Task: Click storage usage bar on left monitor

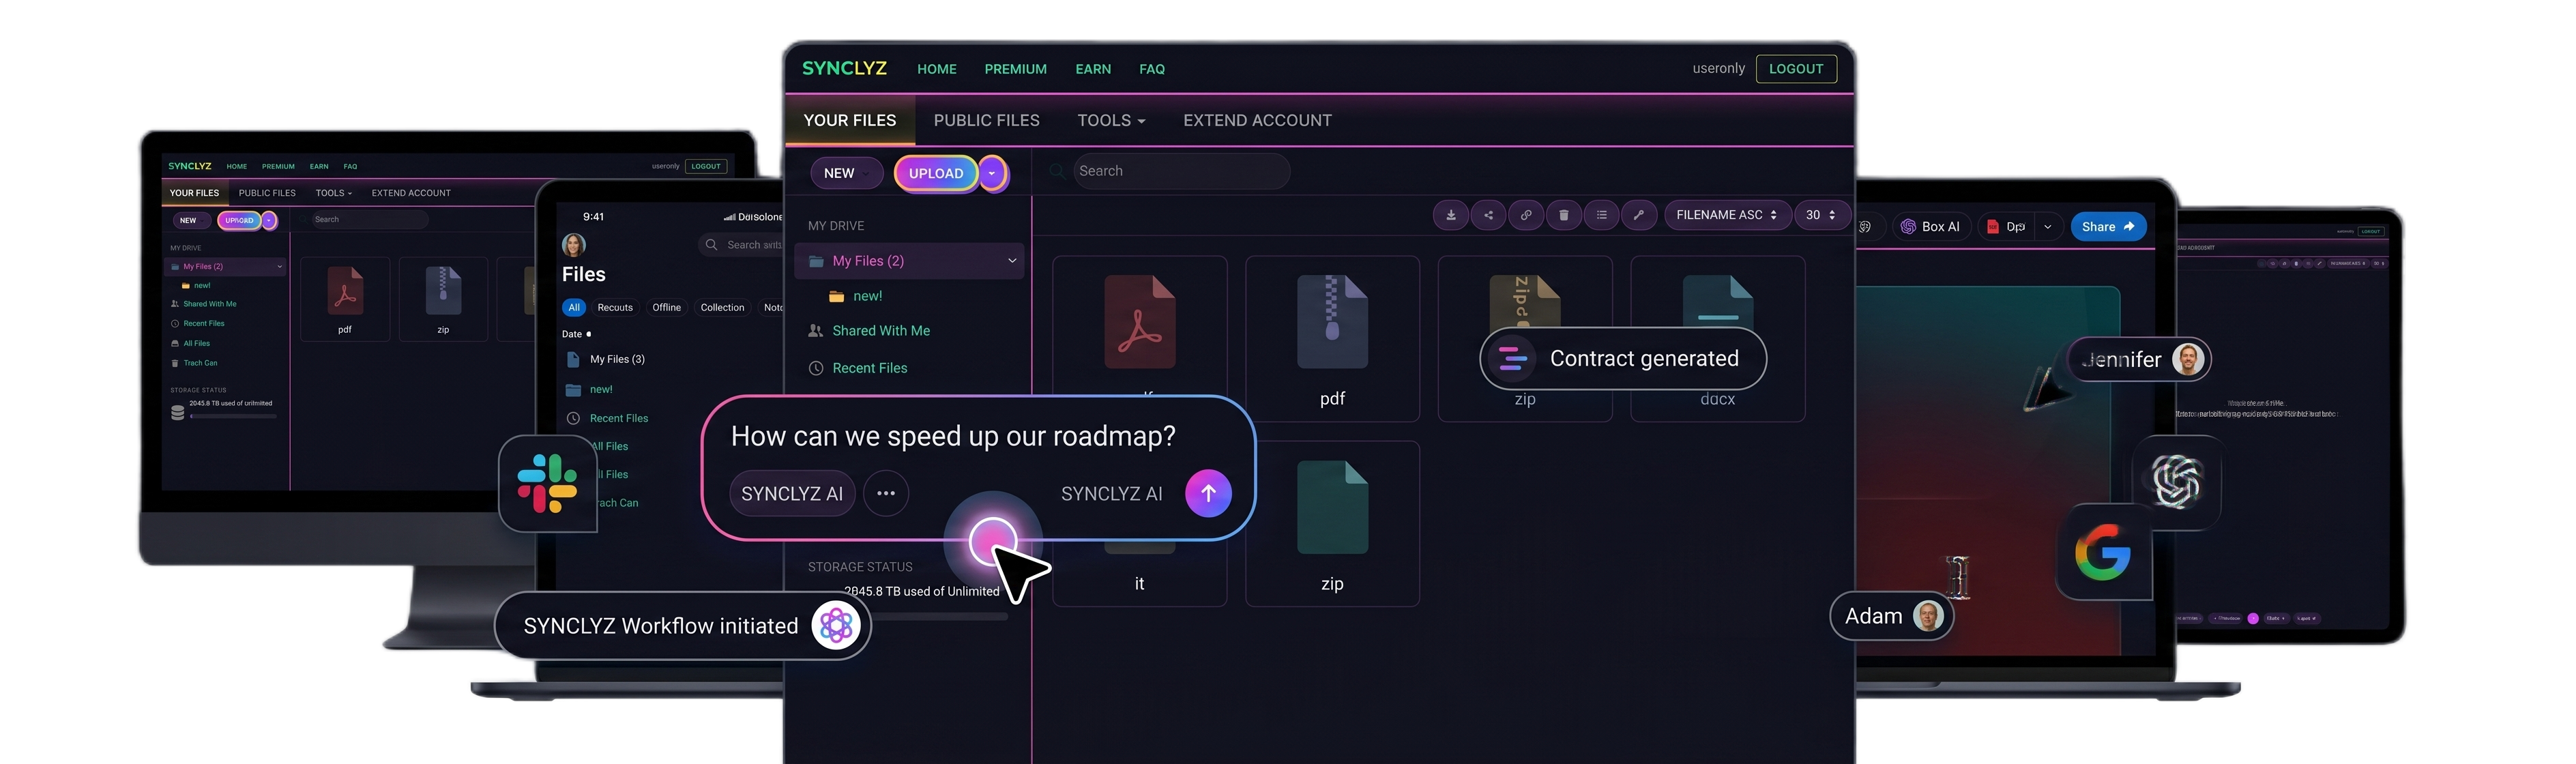Action: (232, 416)
